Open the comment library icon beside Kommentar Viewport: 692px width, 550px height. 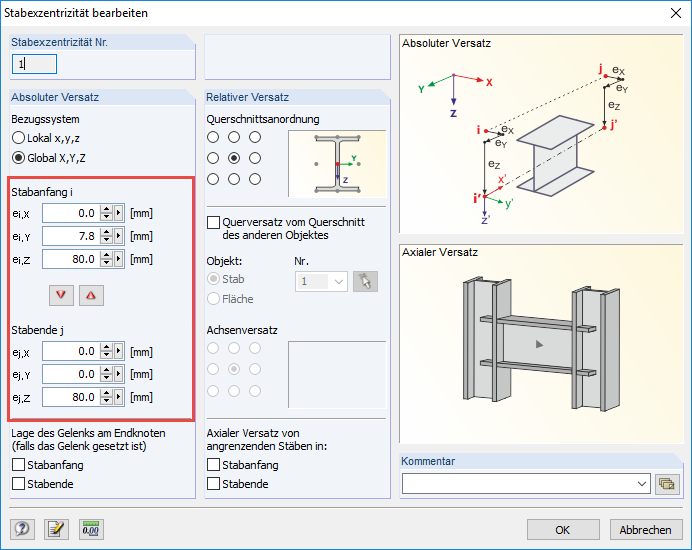(x=667, y=484)
